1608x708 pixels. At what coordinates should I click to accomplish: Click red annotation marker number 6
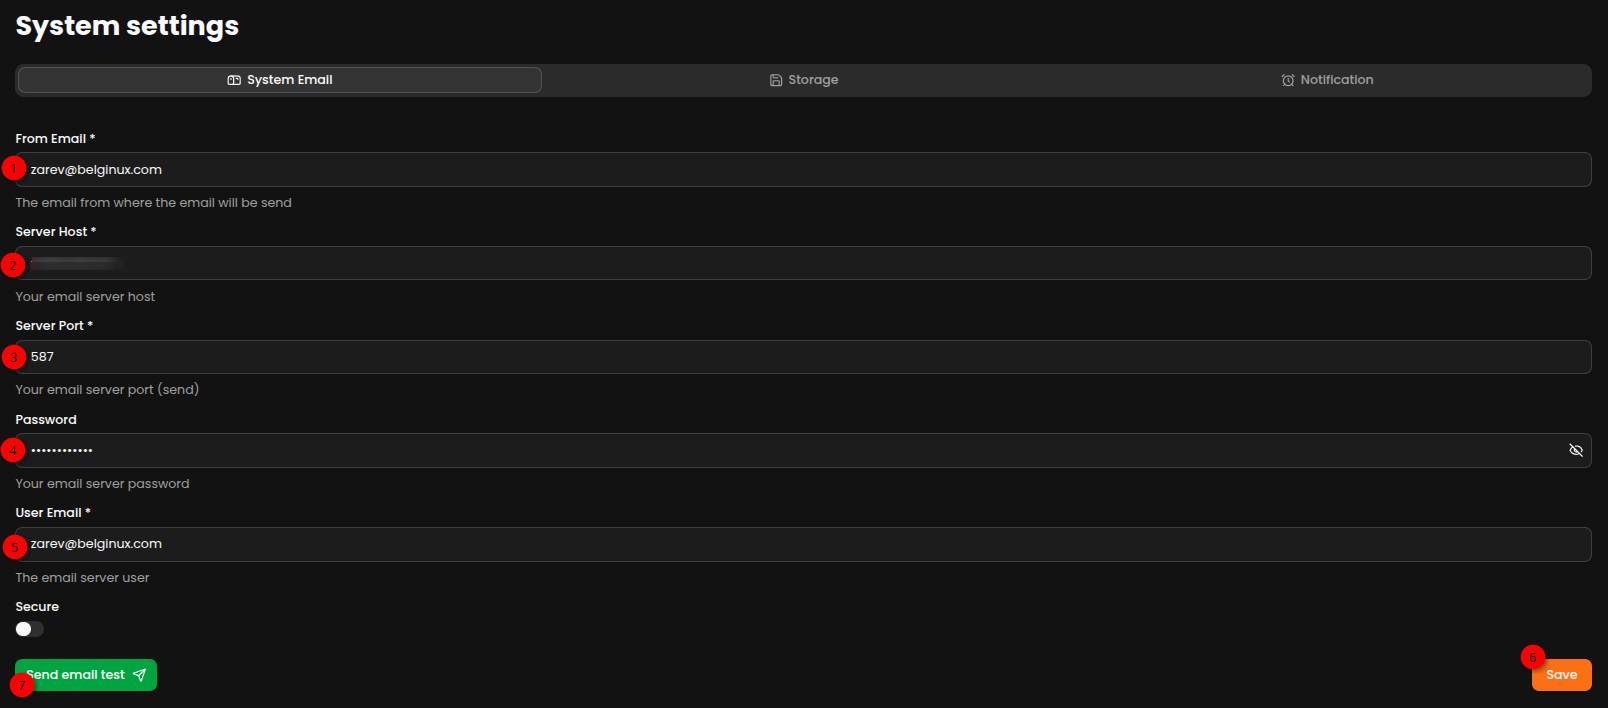point(1533,657)
